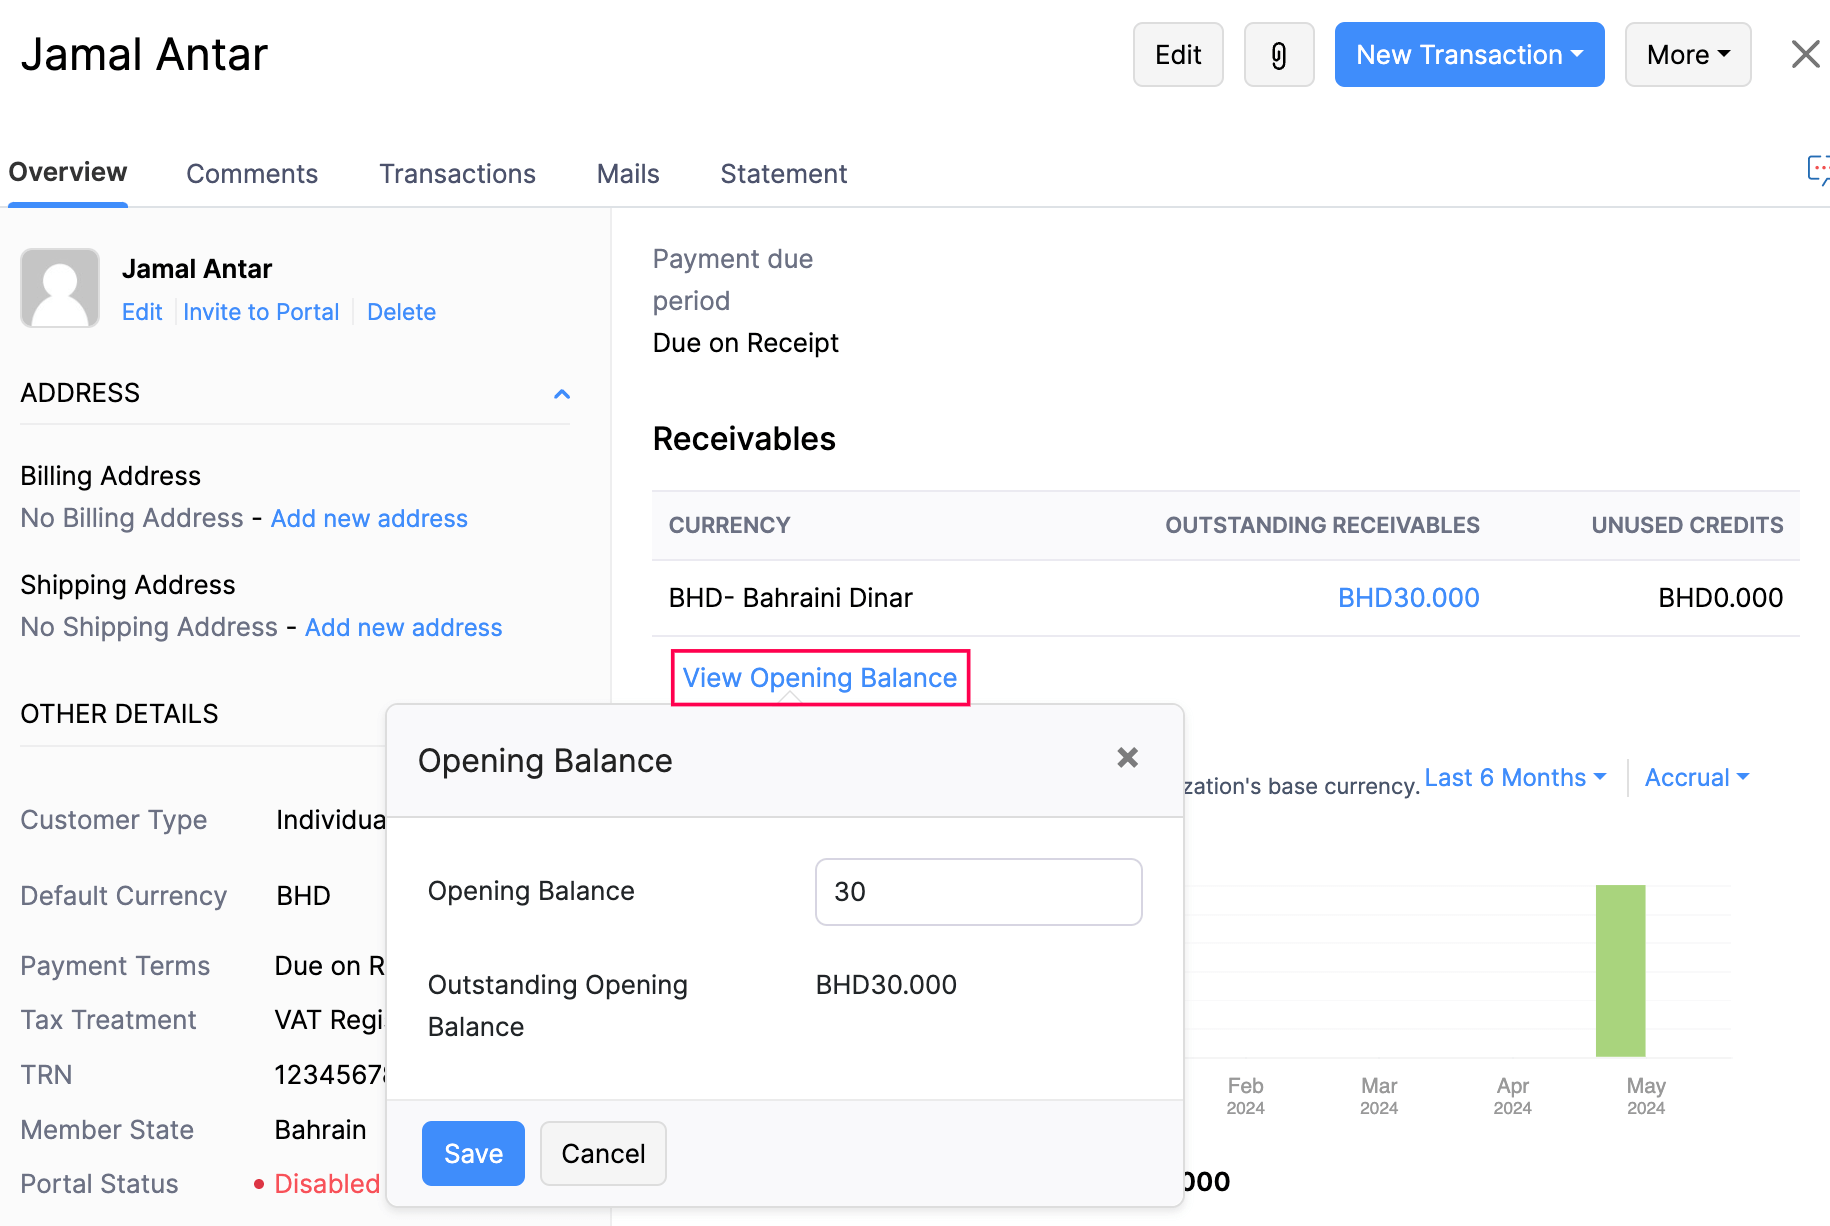Viewport: 1830px width, 1226px height.
Task: Open the Statement tab
Action: coord(783,174)
